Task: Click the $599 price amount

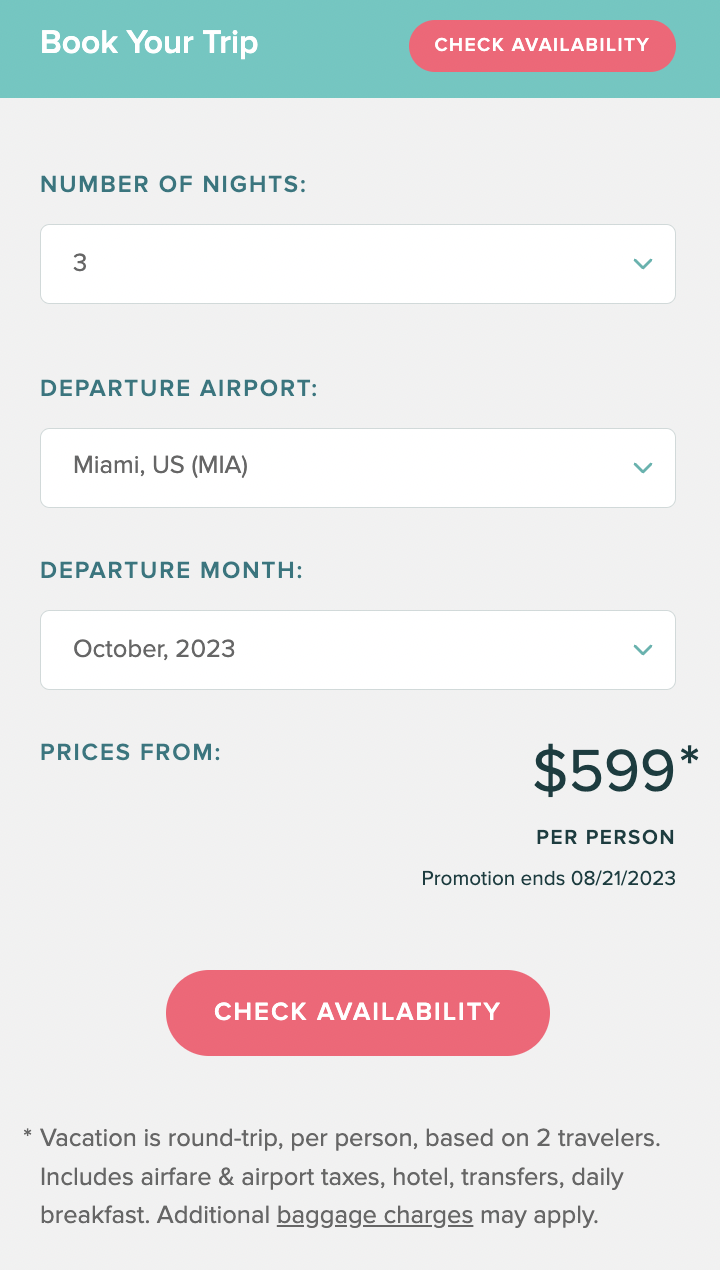Action: [x=604, y=772]
